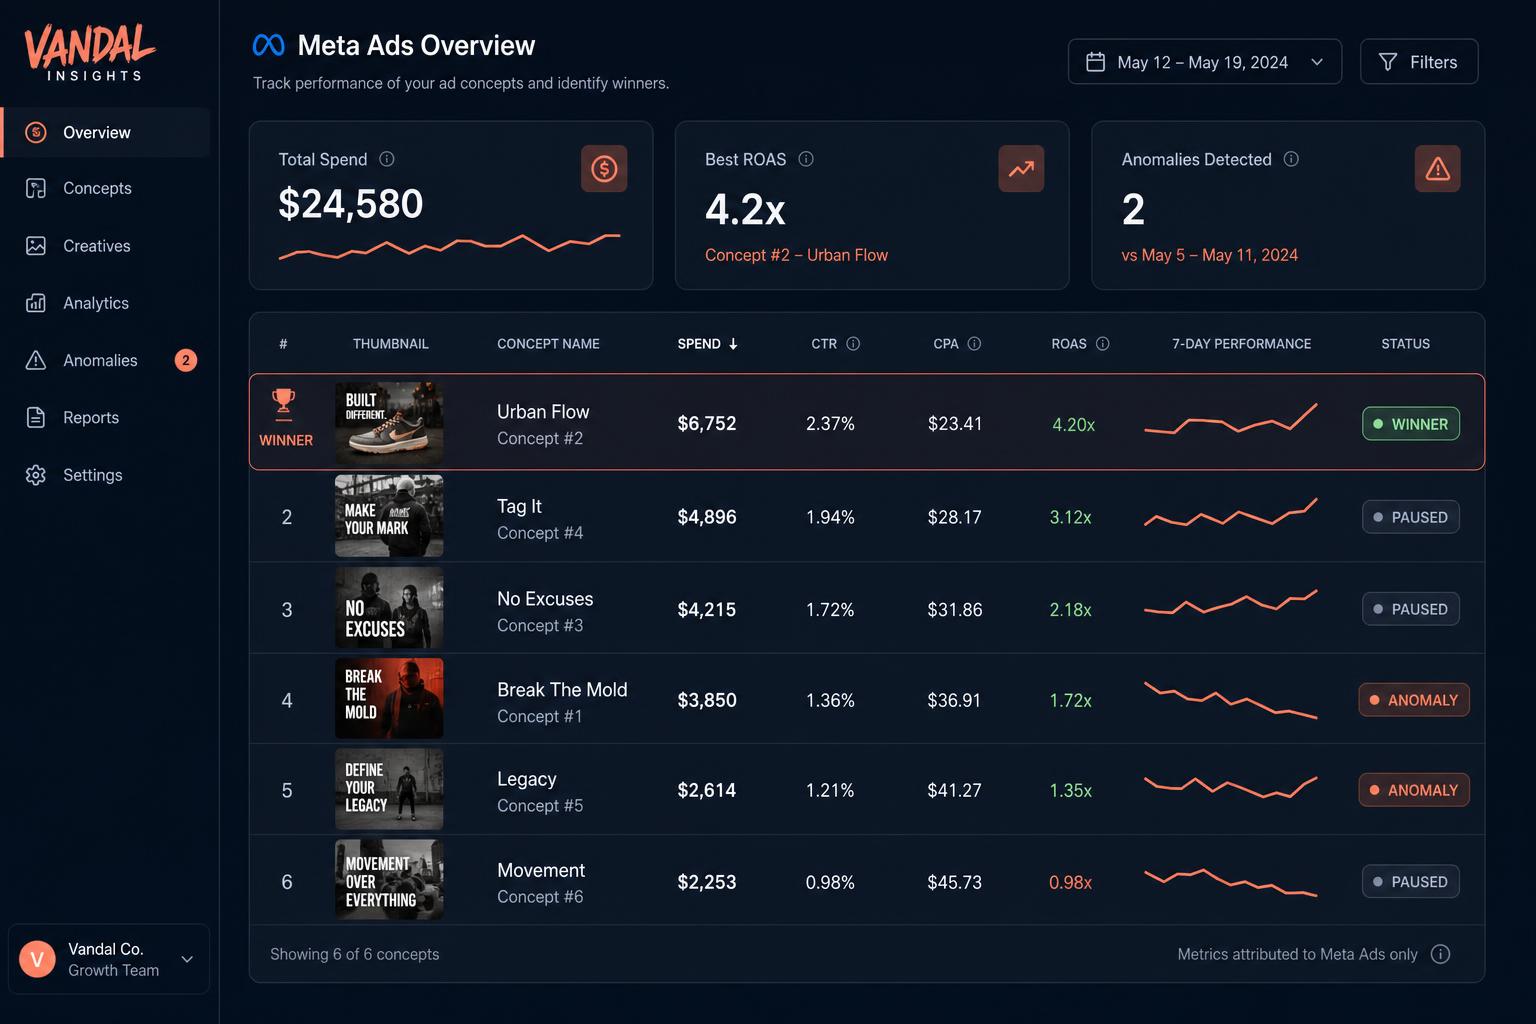This screenshot has width=1536, height=1024.
Task: Click the 7-DAY PERFORMANCE column header
Action: click(x=1241, y=344)
